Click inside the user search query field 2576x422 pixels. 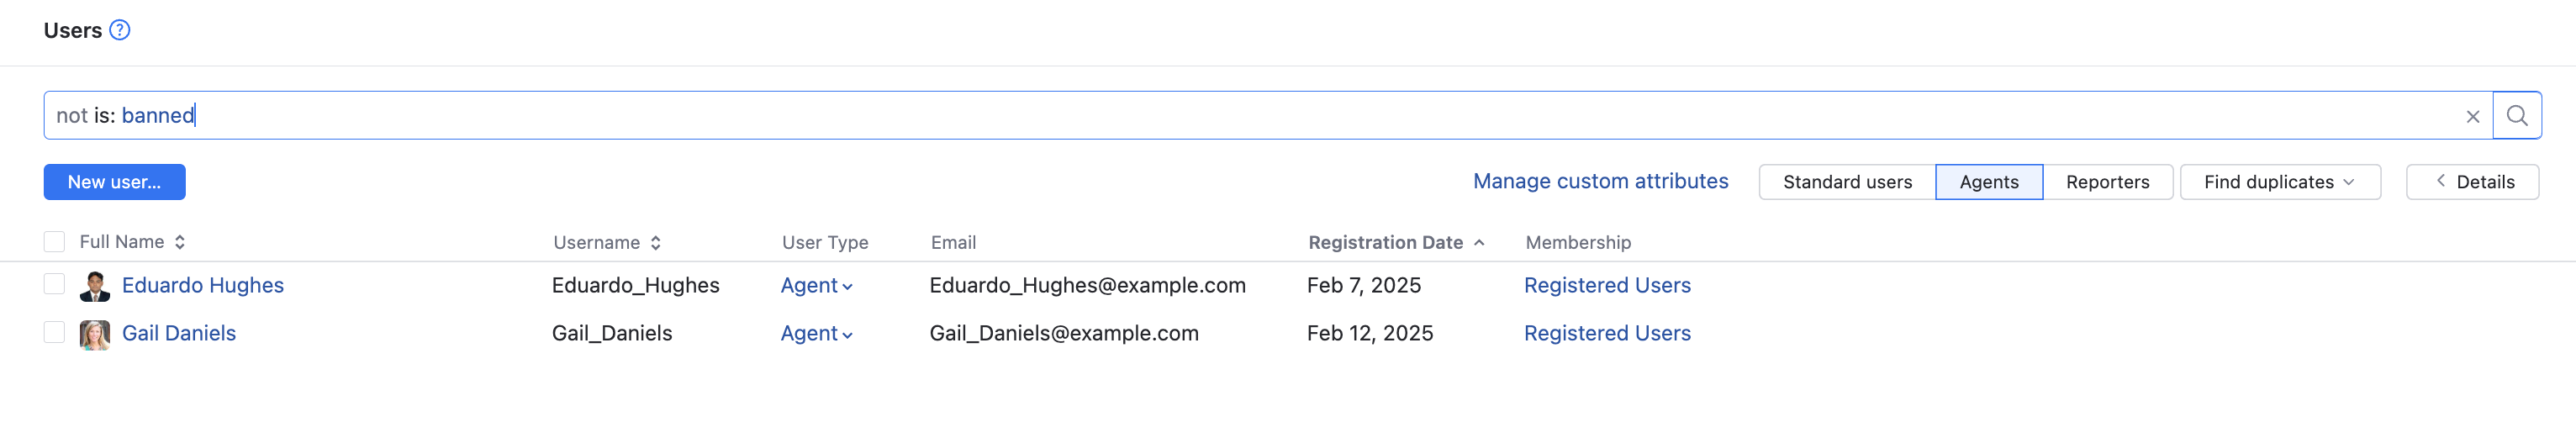pos(1200,116)
